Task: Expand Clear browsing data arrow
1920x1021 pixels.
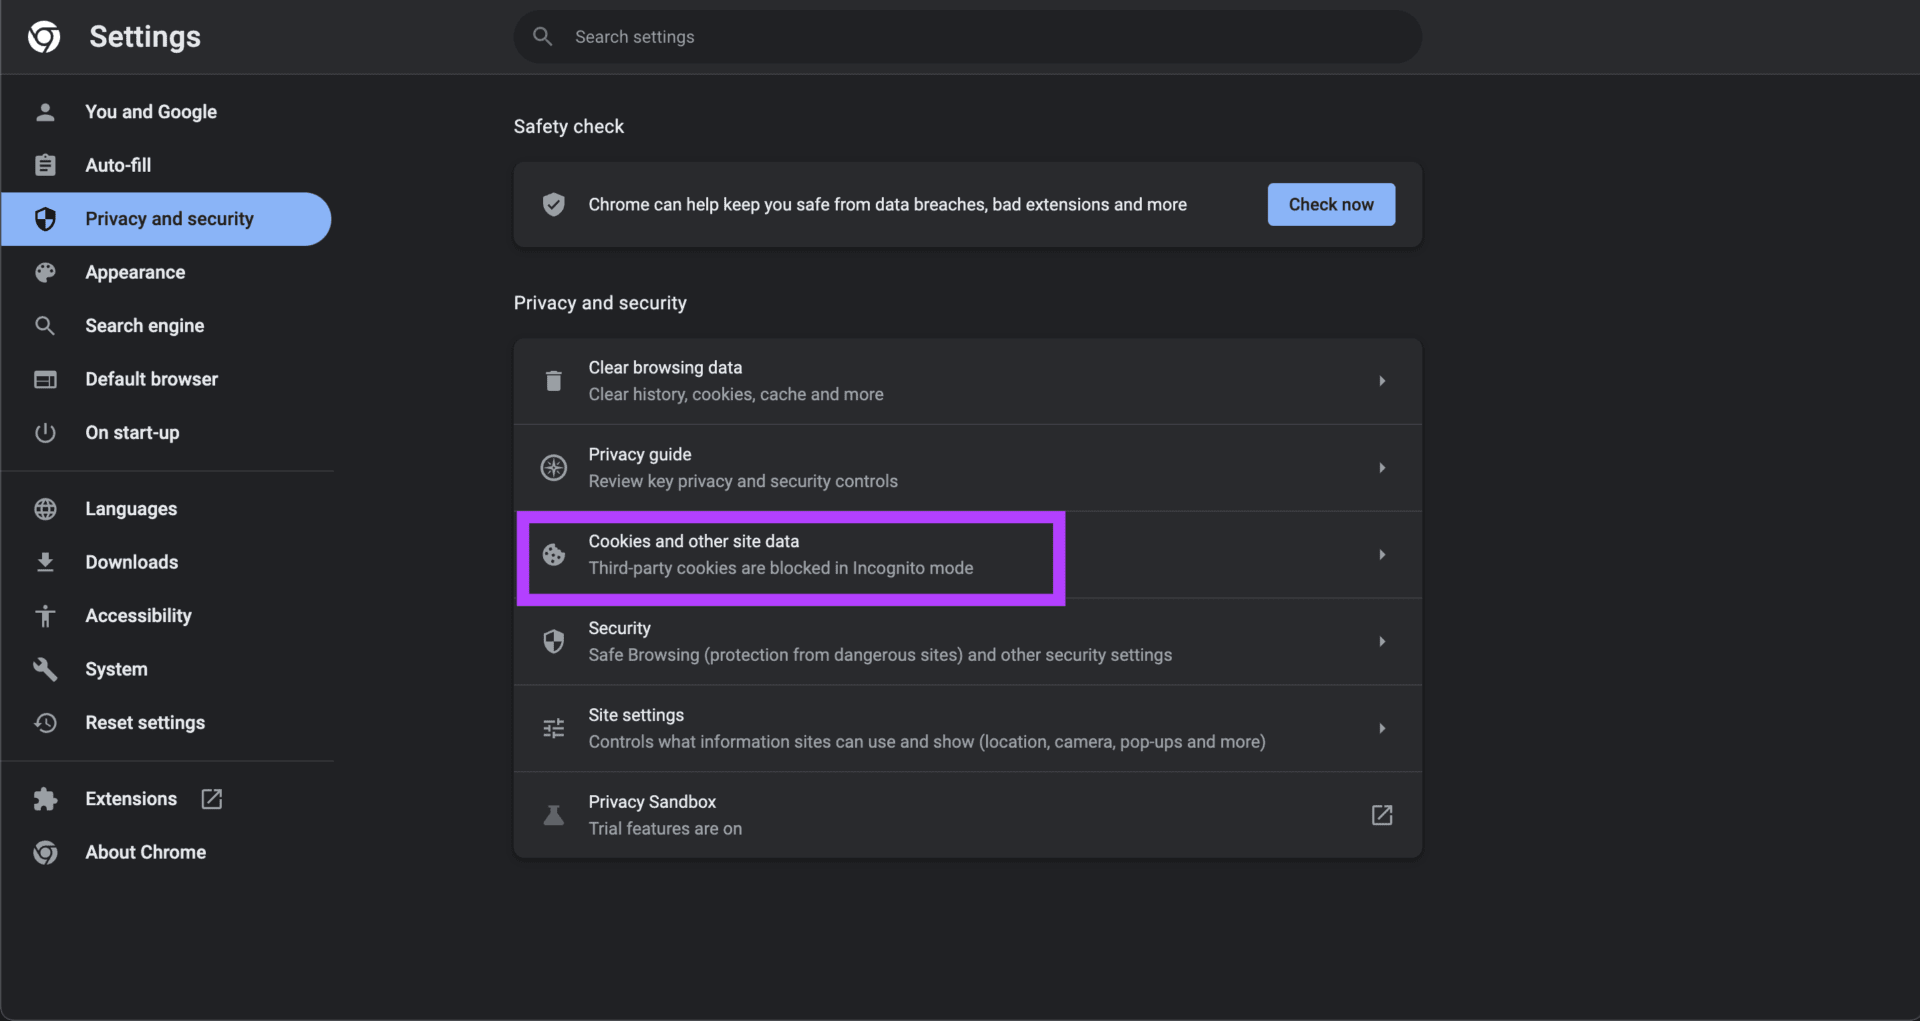Action: [1382, 381]
